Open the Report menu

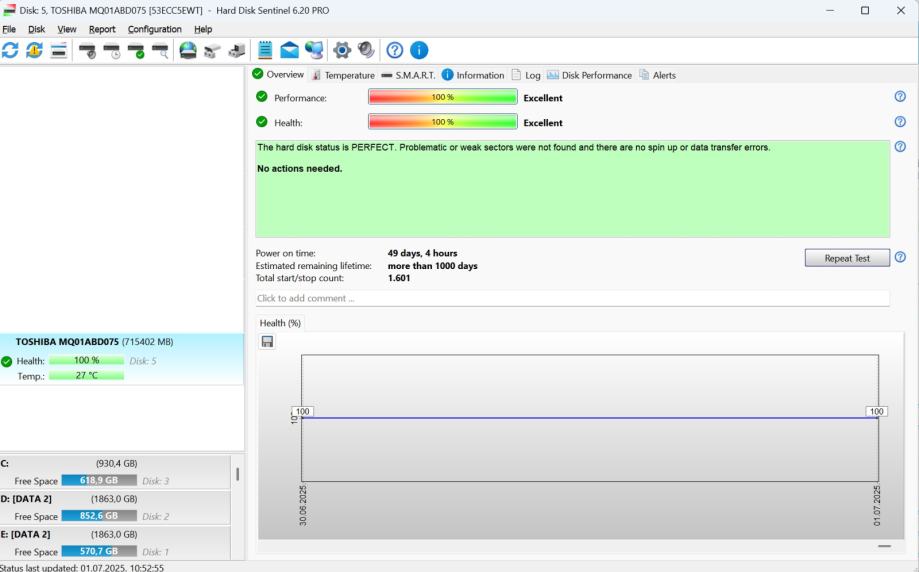(x=102, y=29)
